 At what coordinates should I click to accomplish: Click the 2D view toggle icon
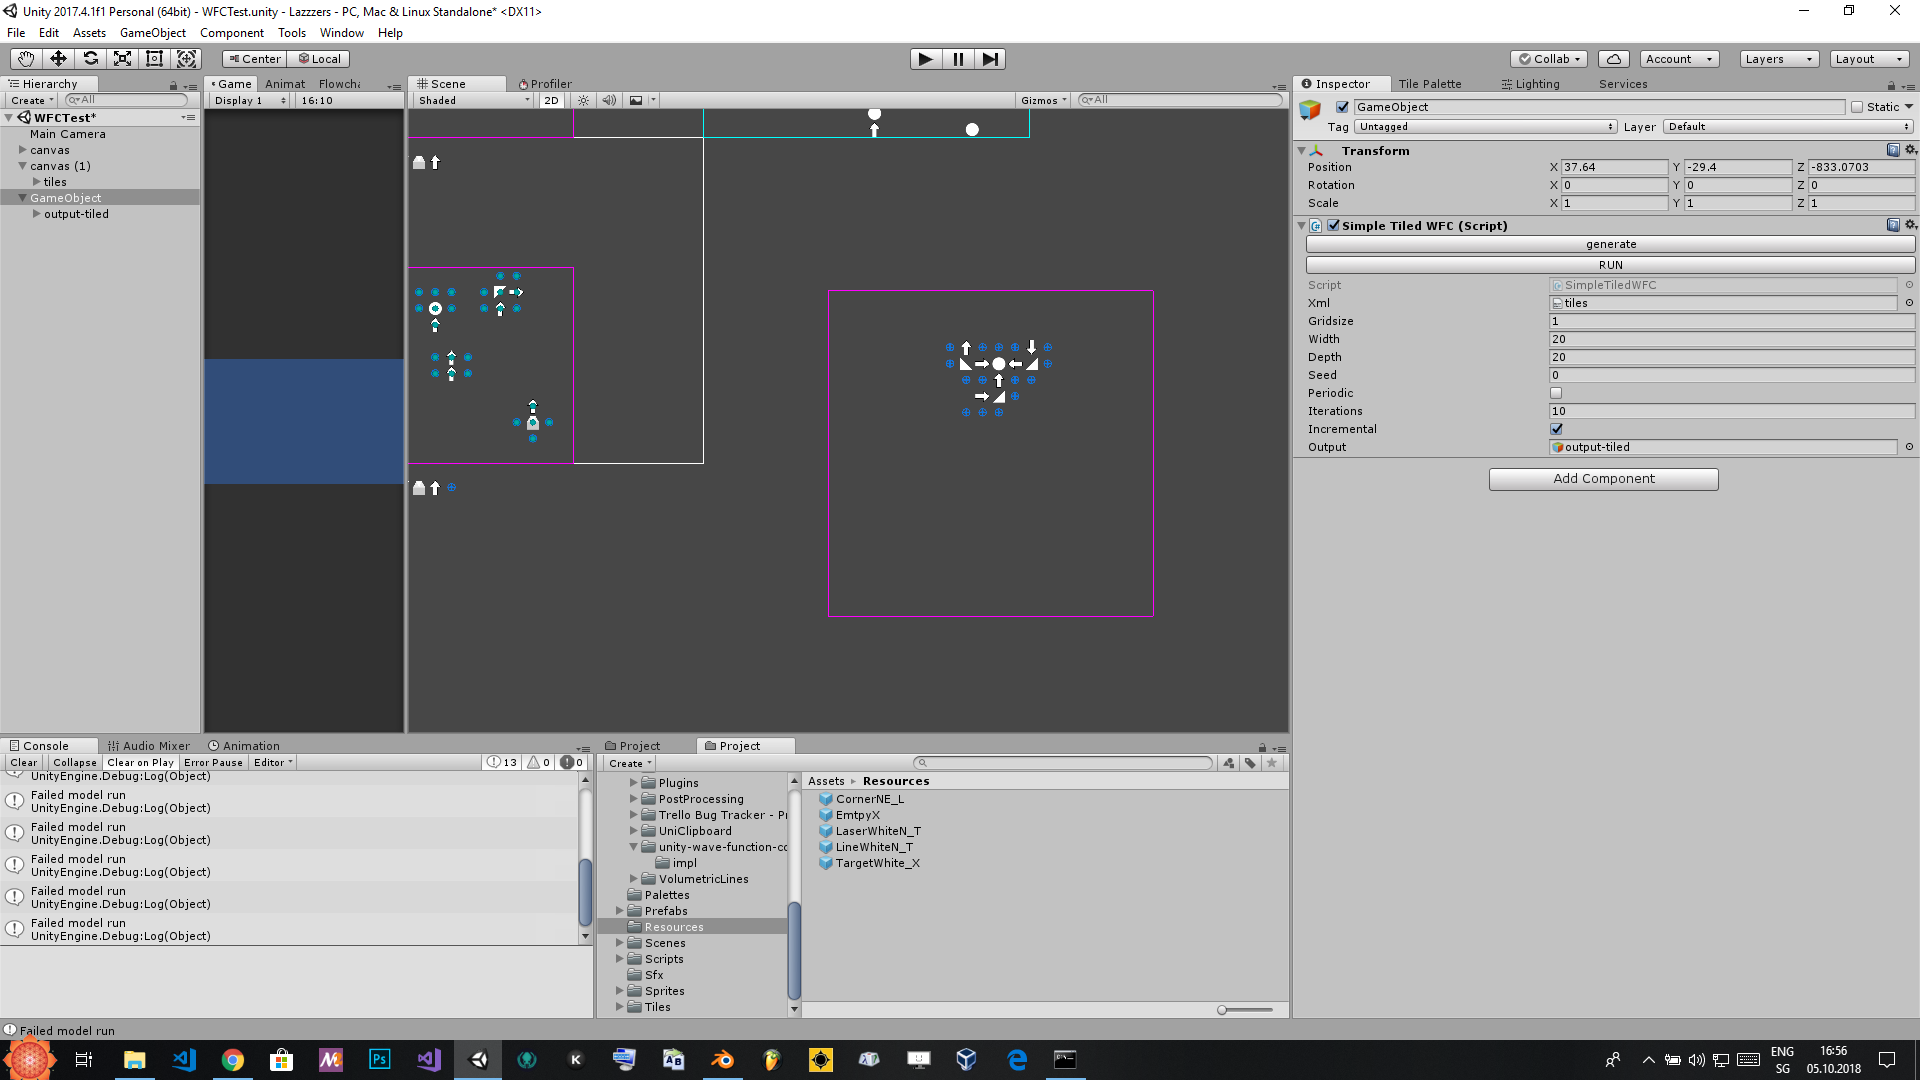[x=553, y=100]
